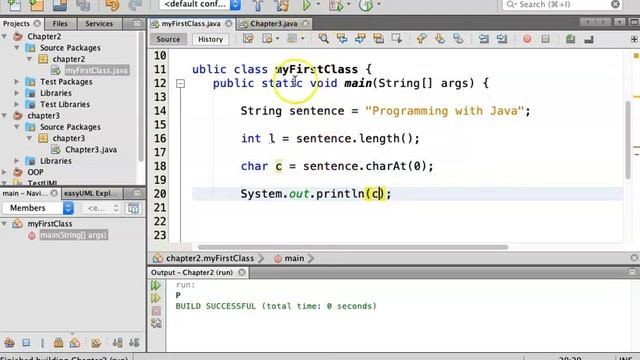The height and width of the screenshot is (360, 640).
Task: Click main breadcrumb in editor
Action: (x=294, y=258)
